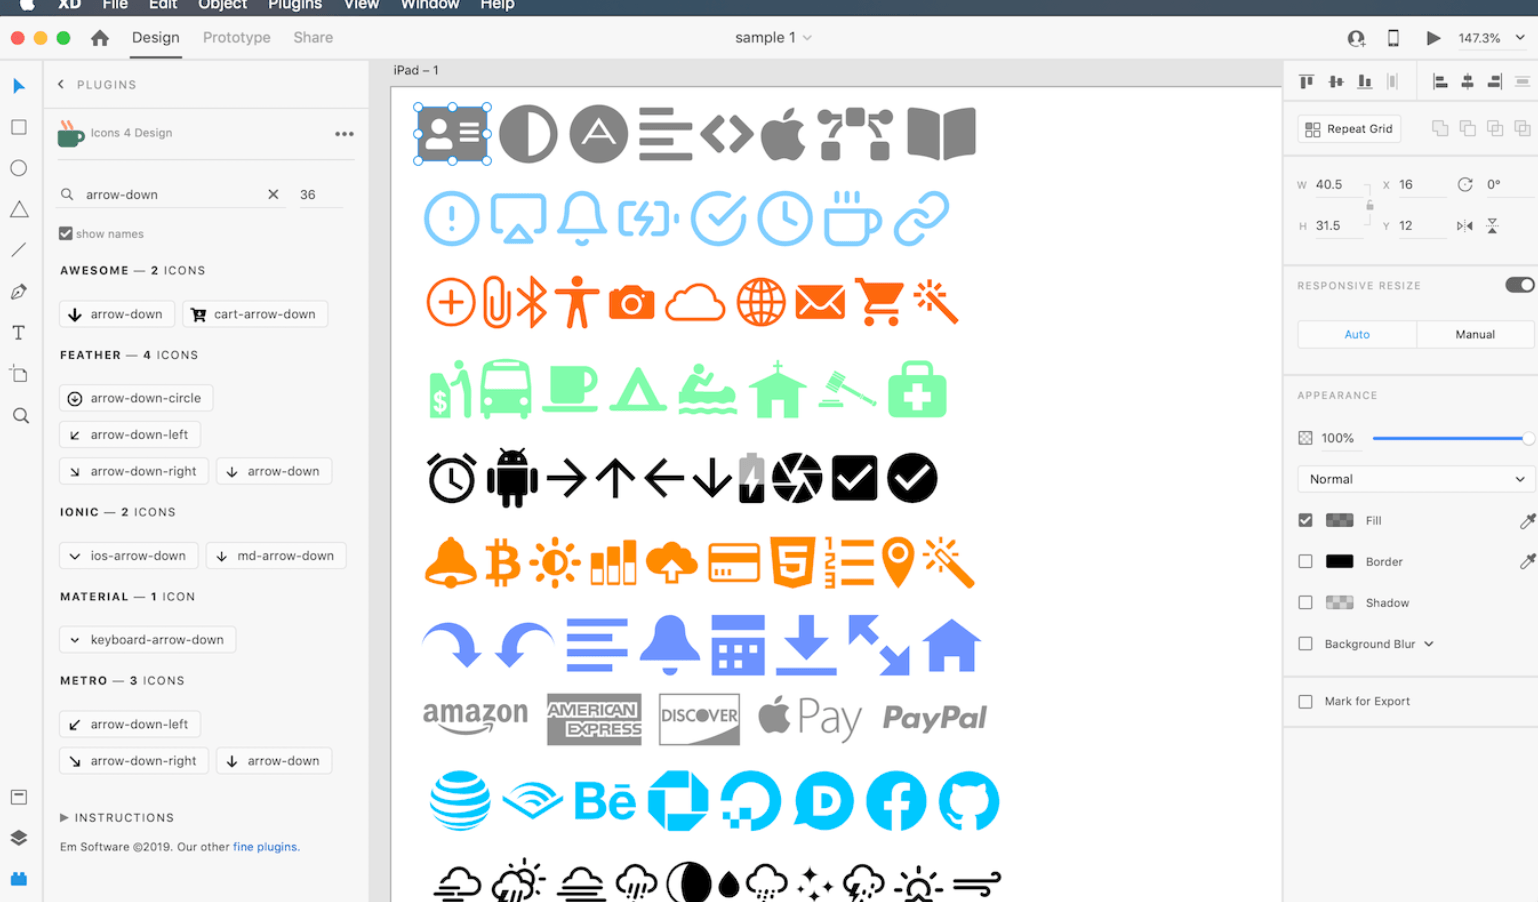The width and height of the screenshot is (1538, 902).
Task: Expand the Background Blur options arrow
Action: [x=1429, y=644]
